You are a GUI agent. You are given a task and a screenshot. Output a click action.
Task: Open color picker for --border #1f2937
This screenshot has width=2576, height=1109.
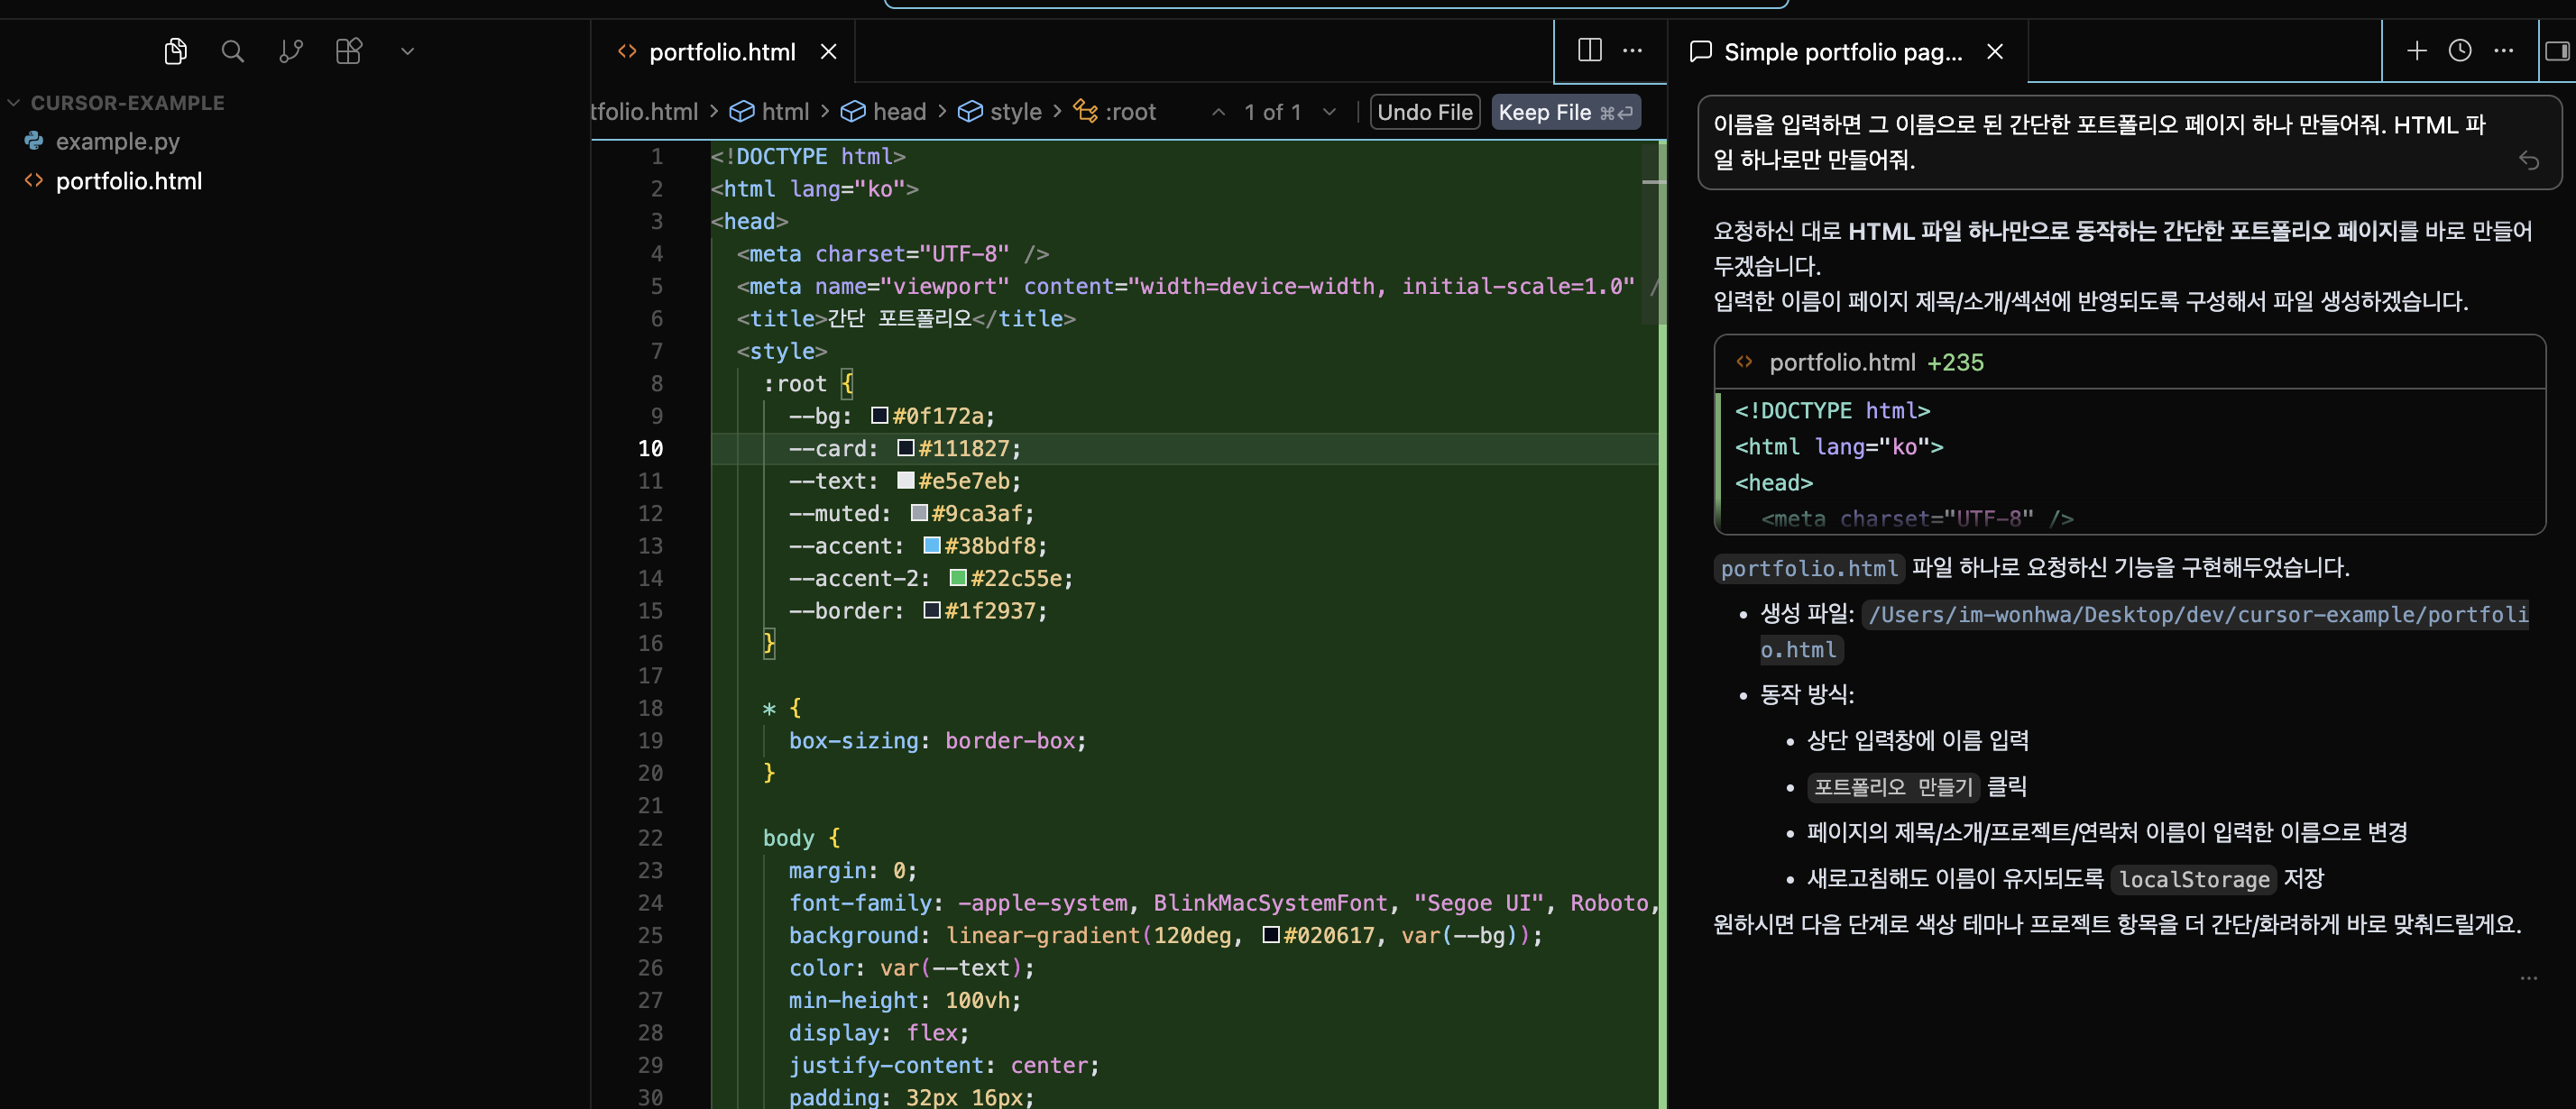tap(932, 610)
